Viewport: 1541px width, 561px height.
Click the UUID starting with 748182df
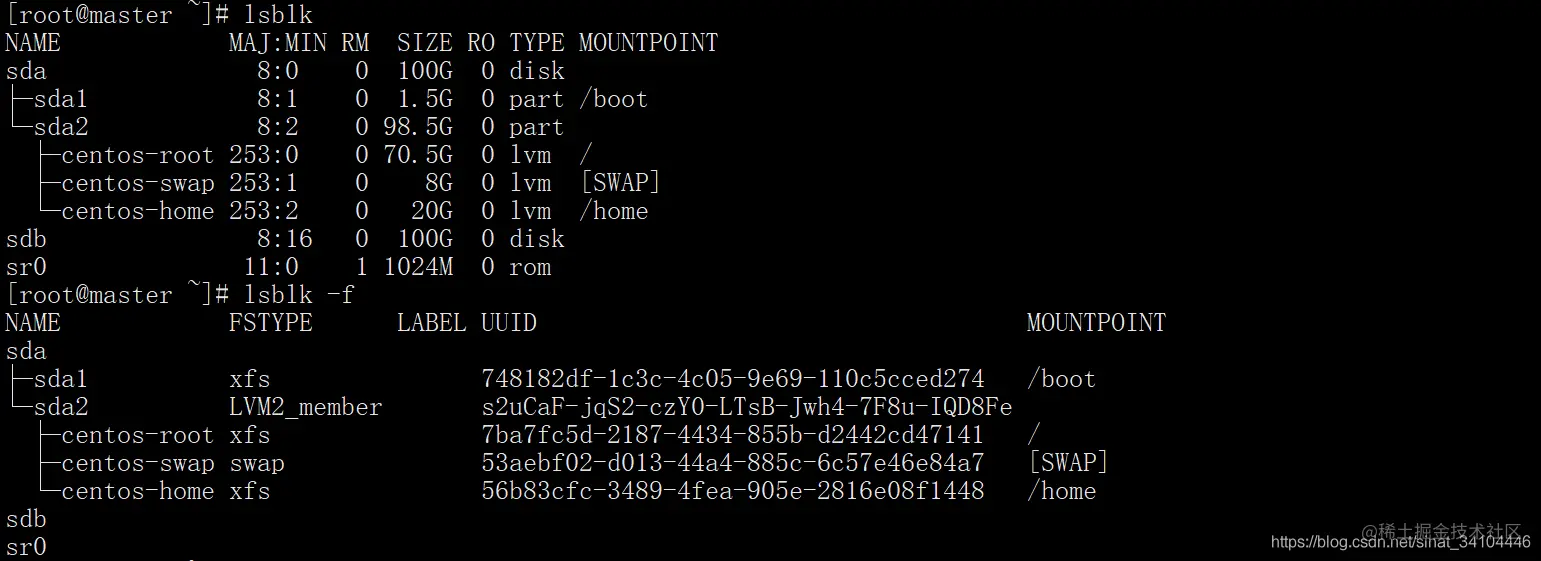click(x=732, y=379)
